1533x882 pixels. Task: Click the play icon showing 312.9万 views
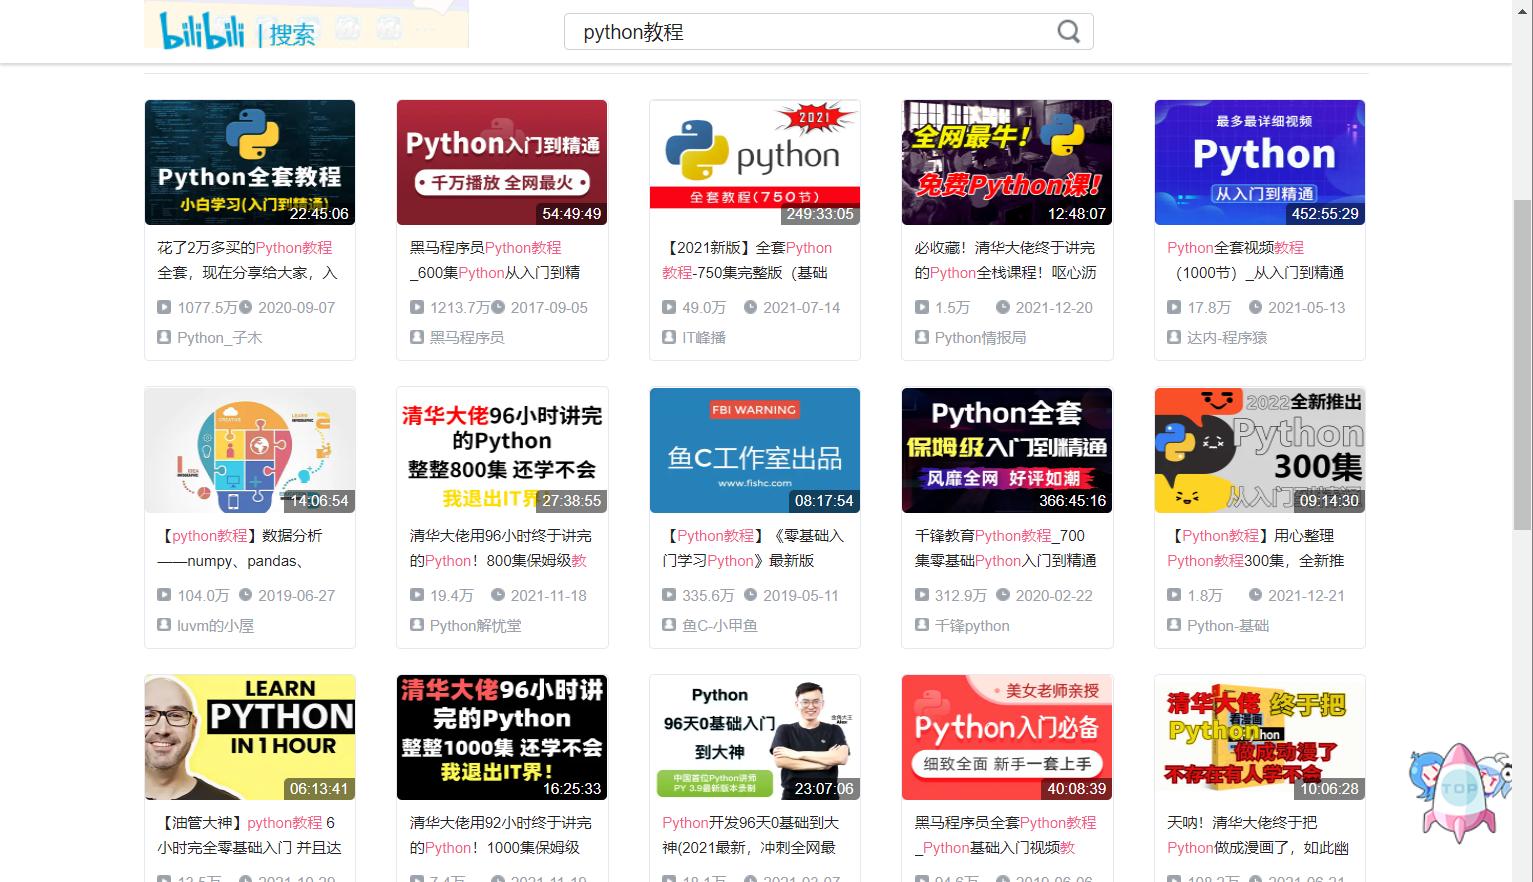pos(922,595)
